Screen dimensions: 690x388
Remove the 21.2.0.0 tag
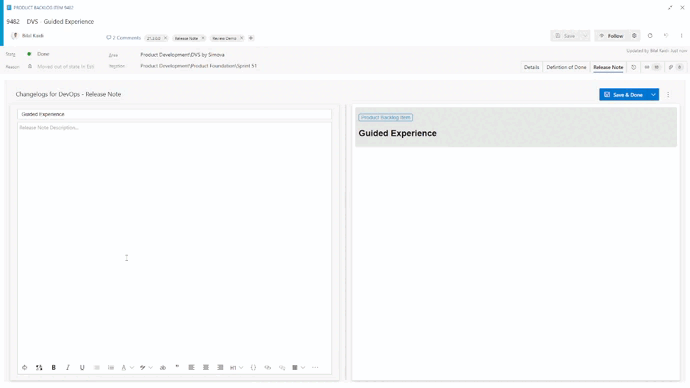[x=165, y=38]
